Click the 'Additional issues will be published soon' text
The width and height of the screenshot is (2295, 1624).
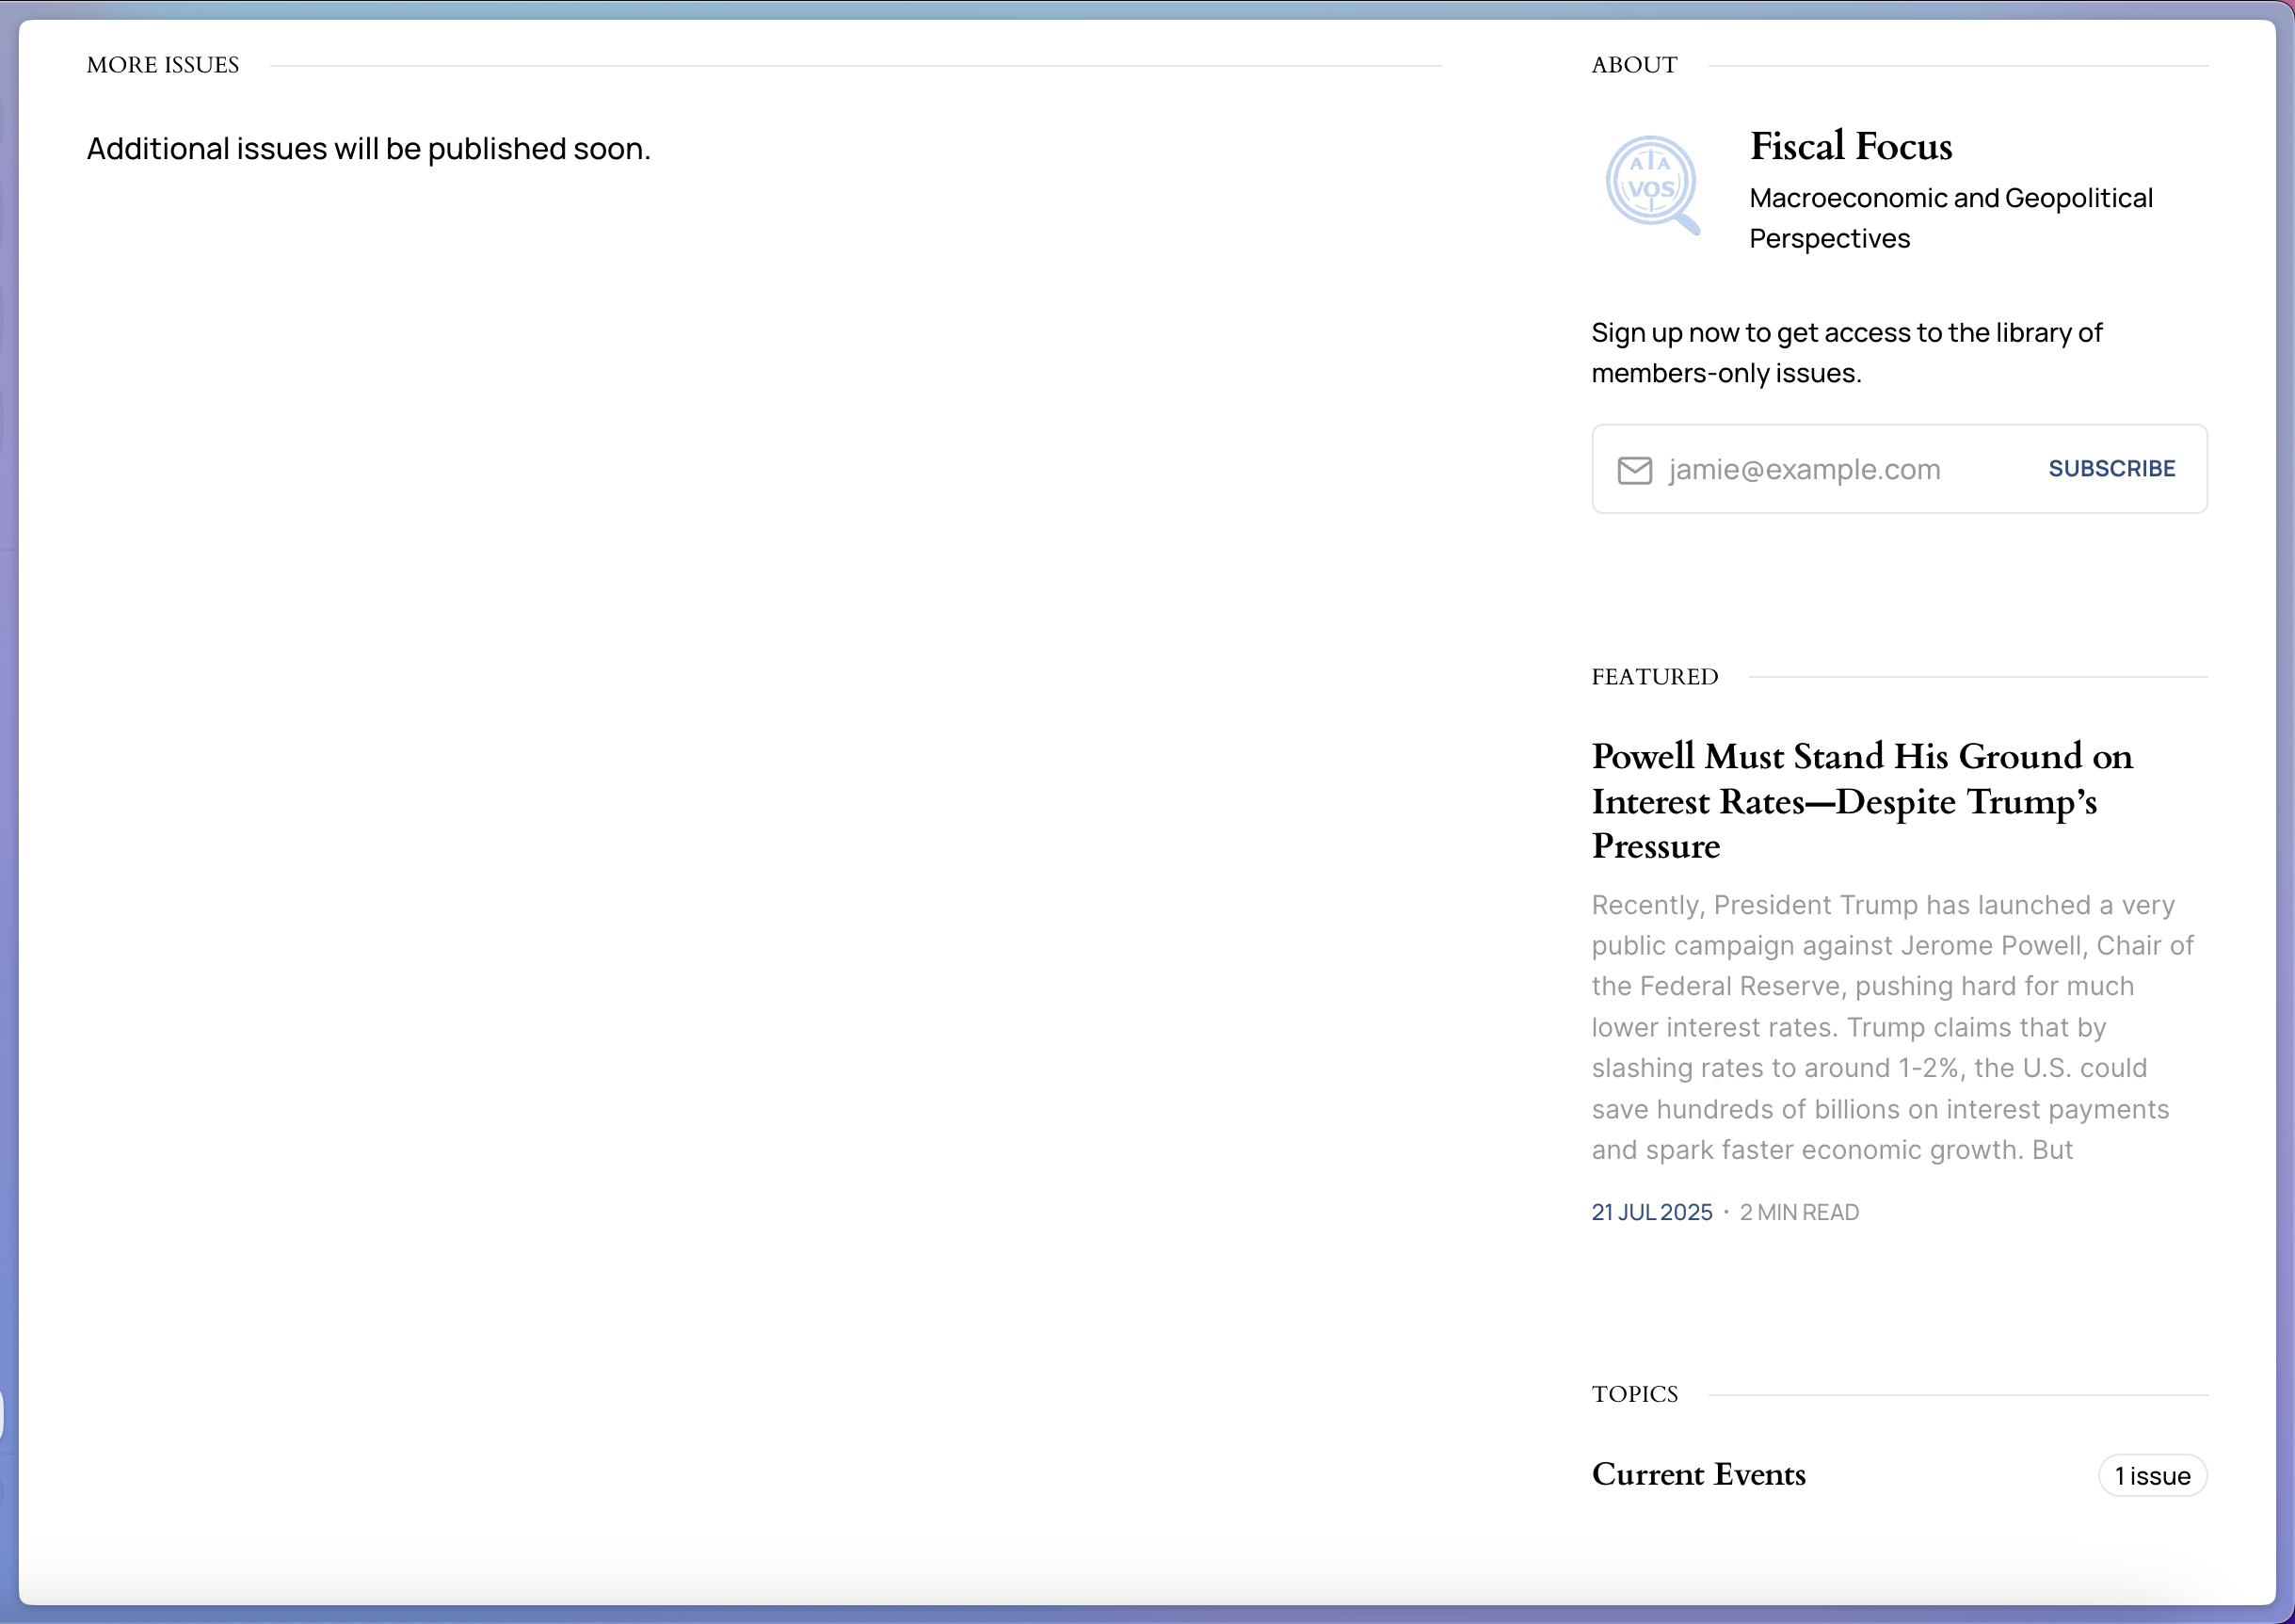pyautogui.click(x=368, y=149)
